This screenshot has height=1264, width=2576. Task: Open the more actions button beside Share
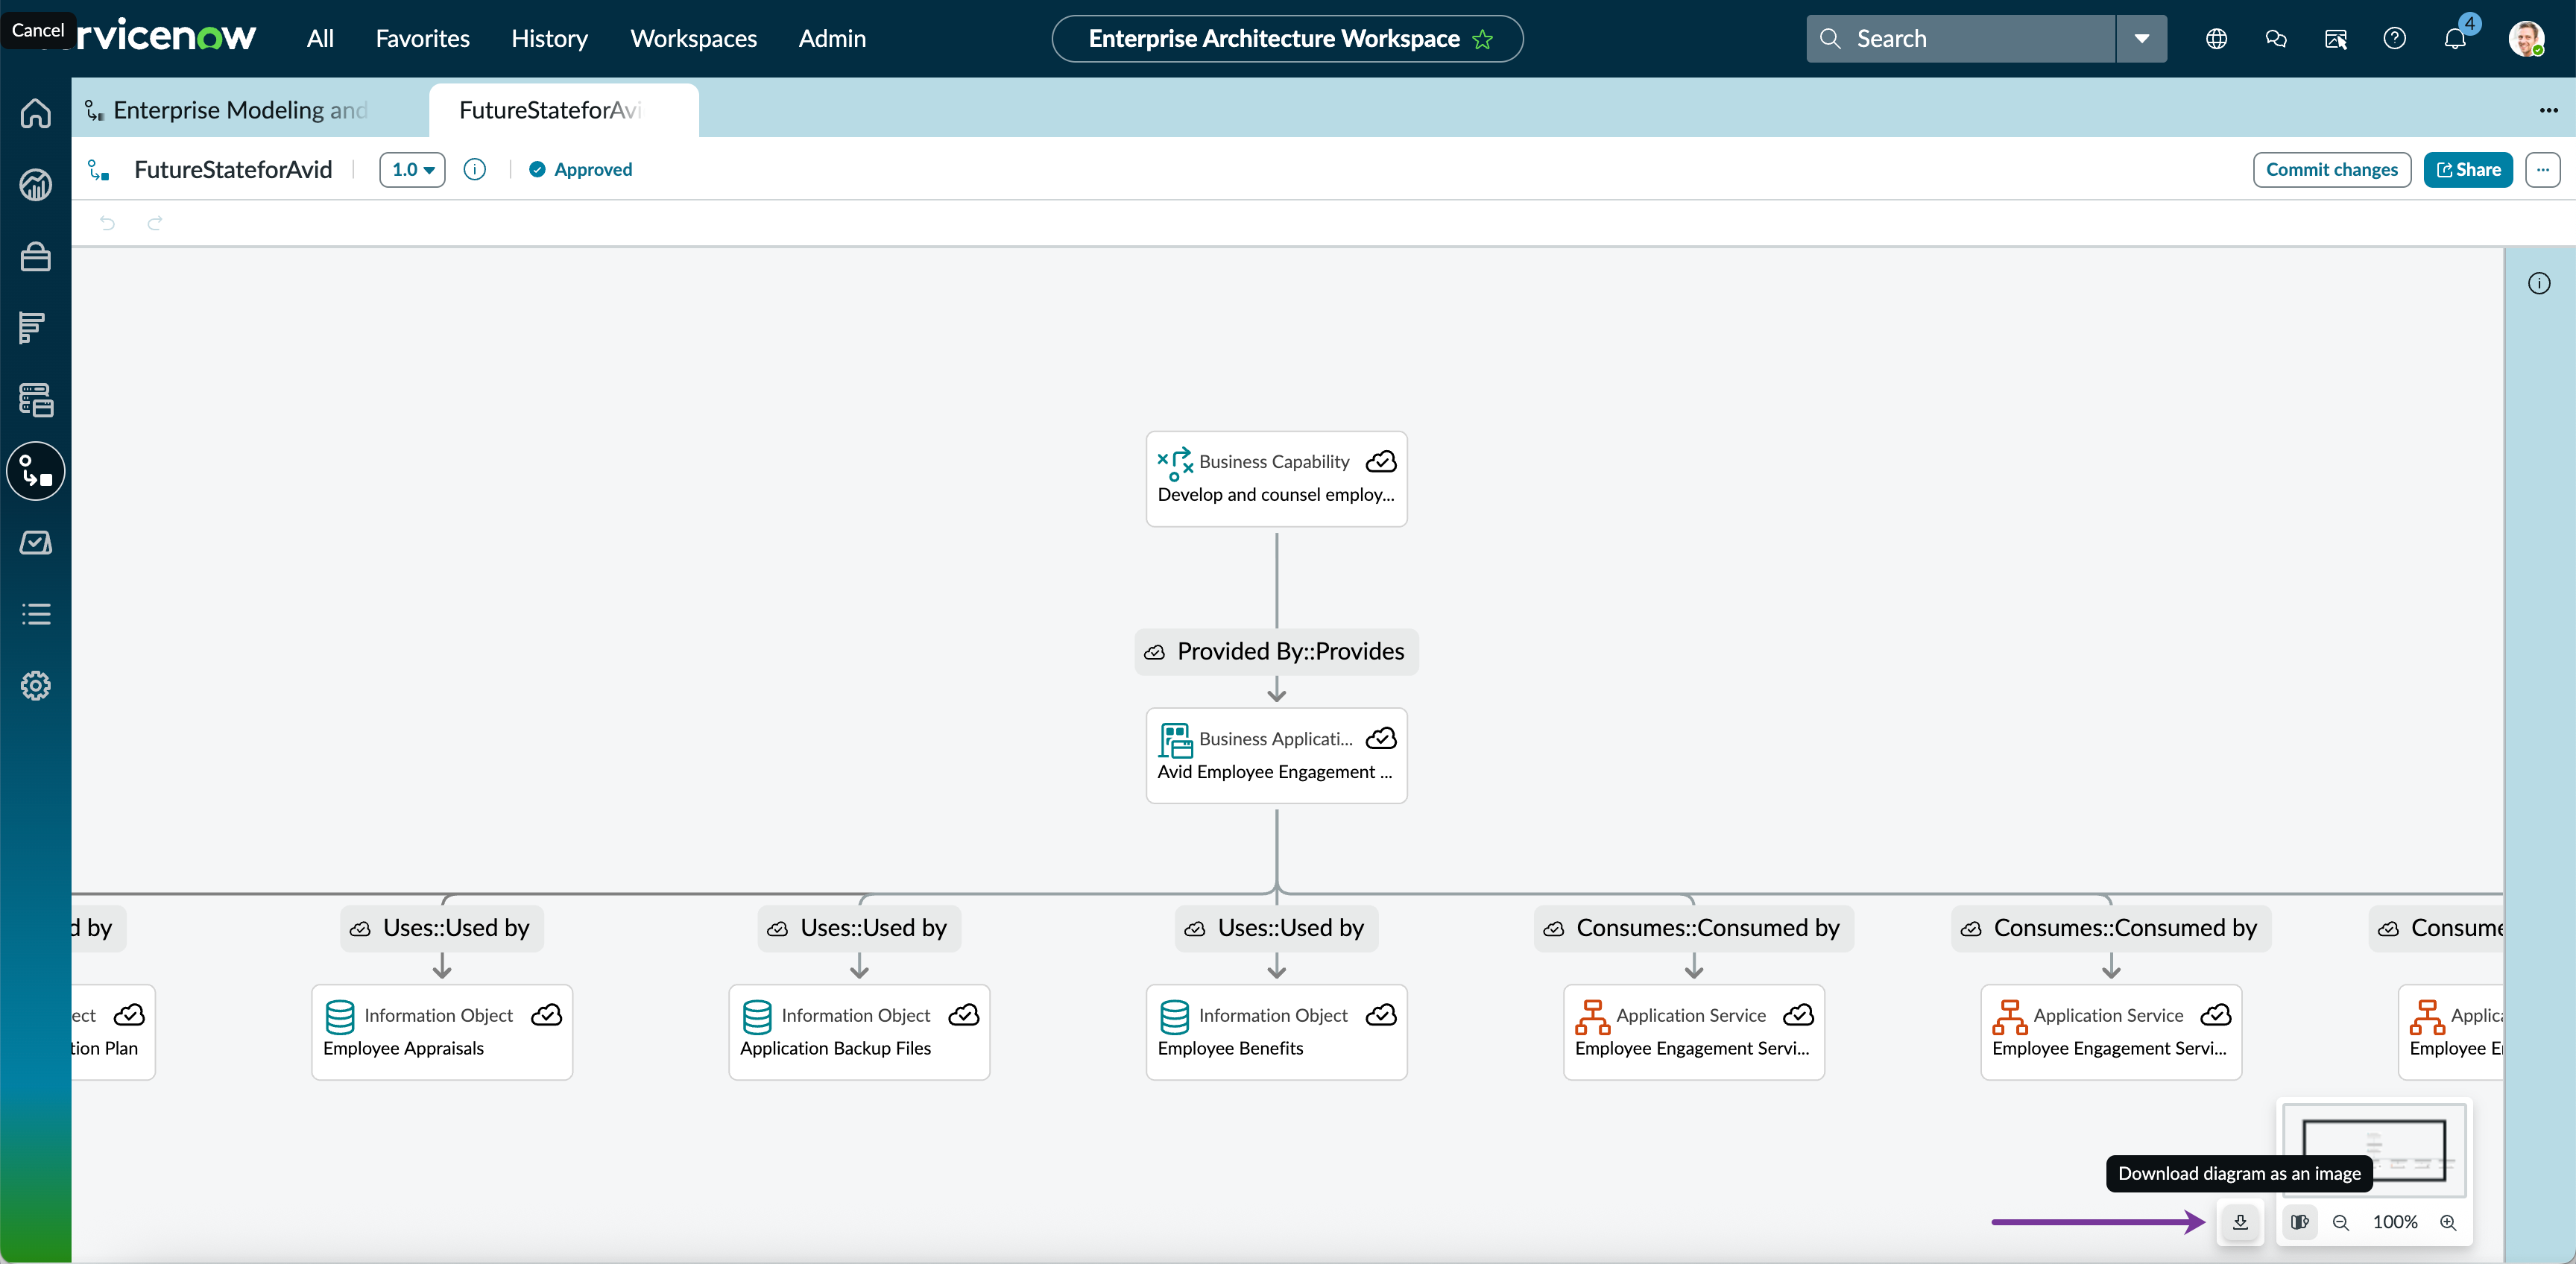coord(2542,170)
